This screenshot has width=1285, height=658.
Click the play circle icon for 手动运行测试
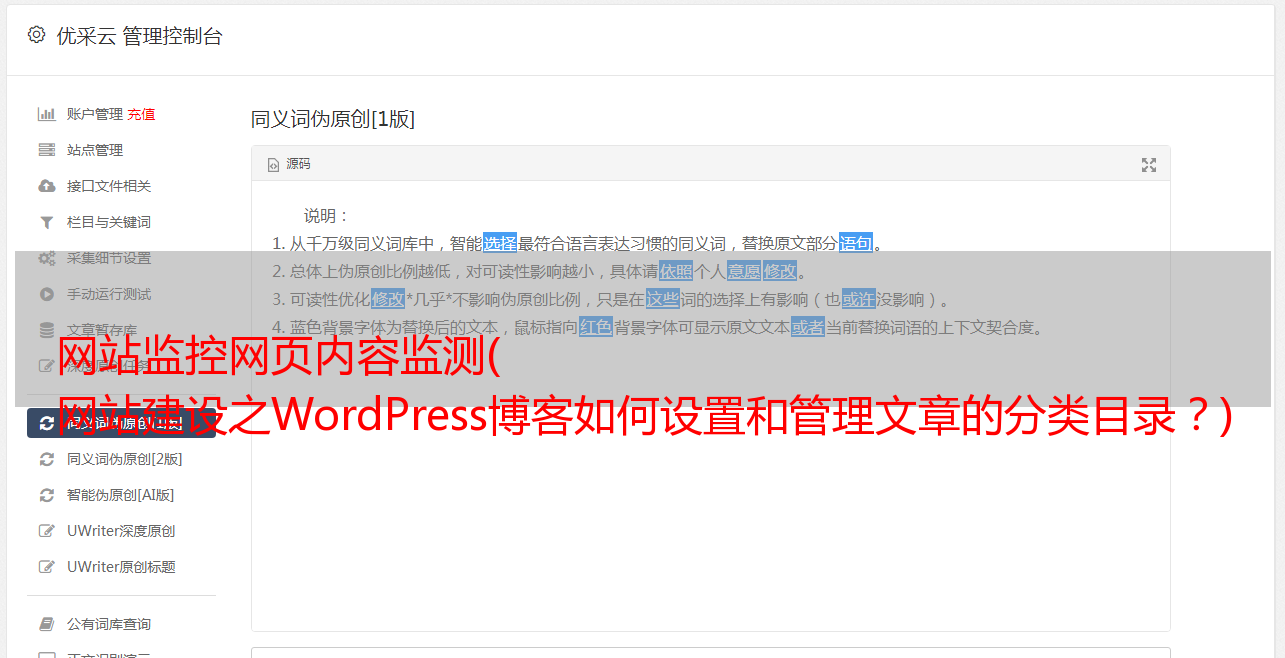tap(46, 294)
